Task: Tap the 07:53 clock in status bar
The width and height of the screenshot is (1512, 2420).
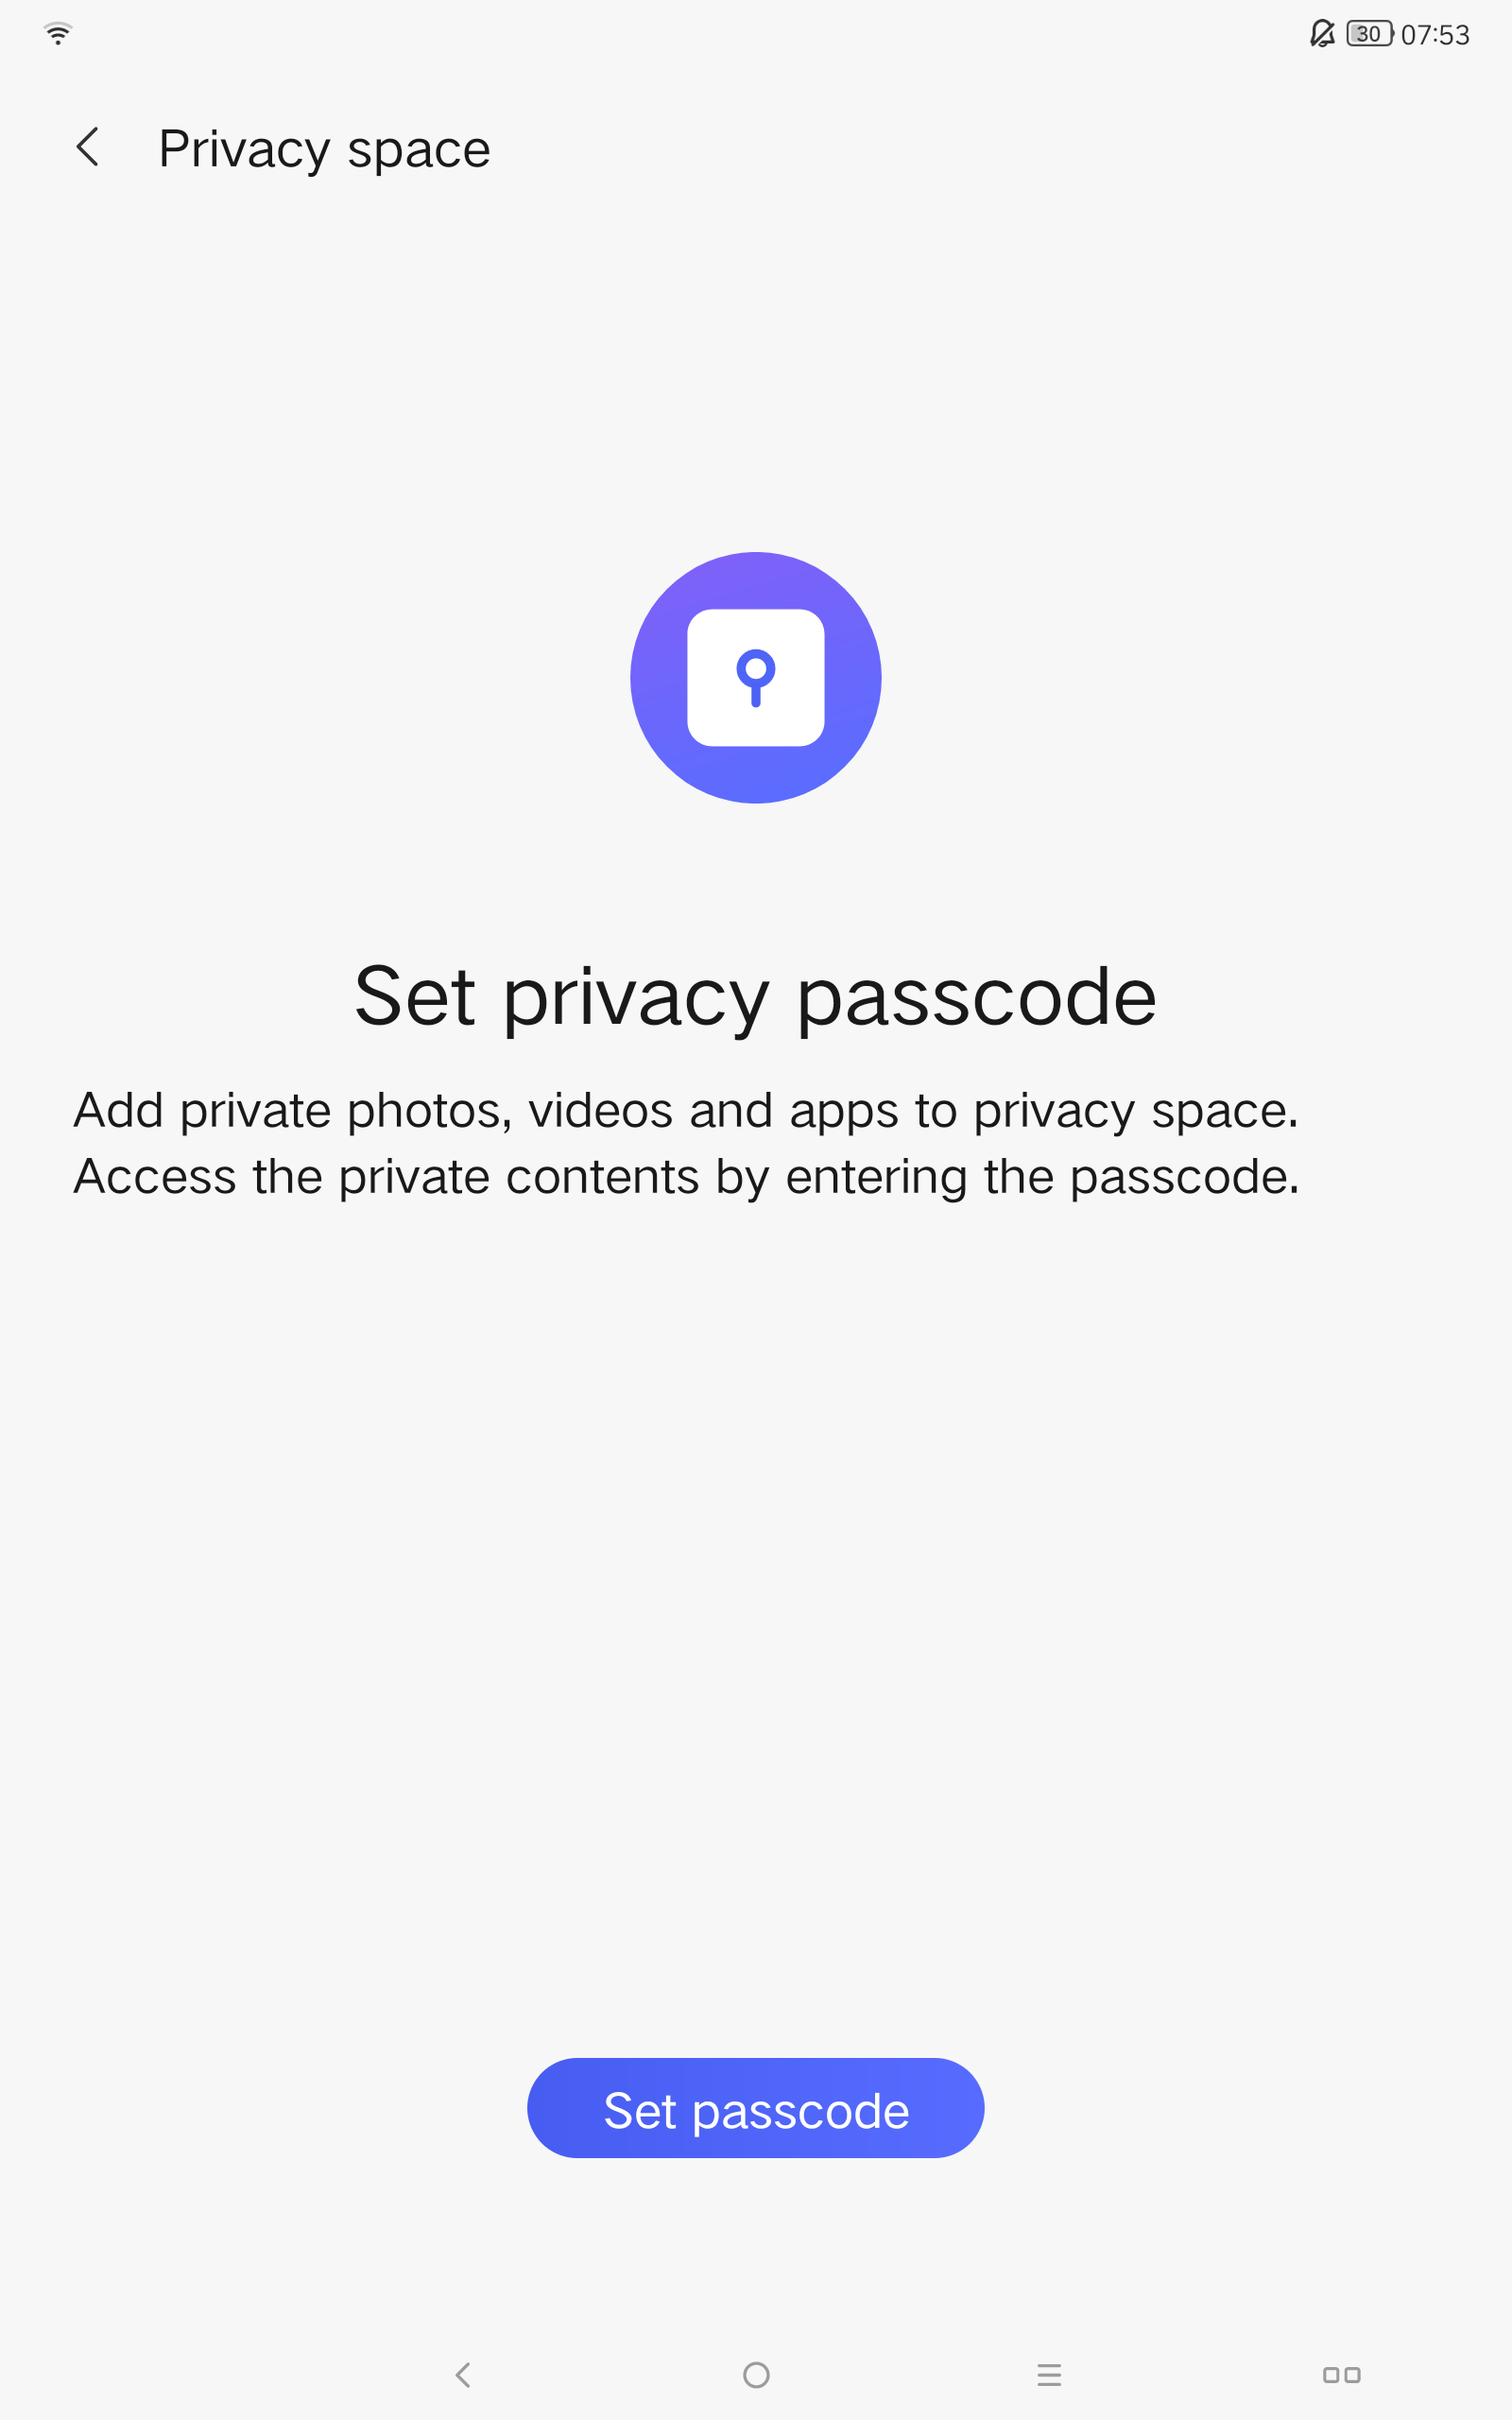Action: click(1435, 35)
